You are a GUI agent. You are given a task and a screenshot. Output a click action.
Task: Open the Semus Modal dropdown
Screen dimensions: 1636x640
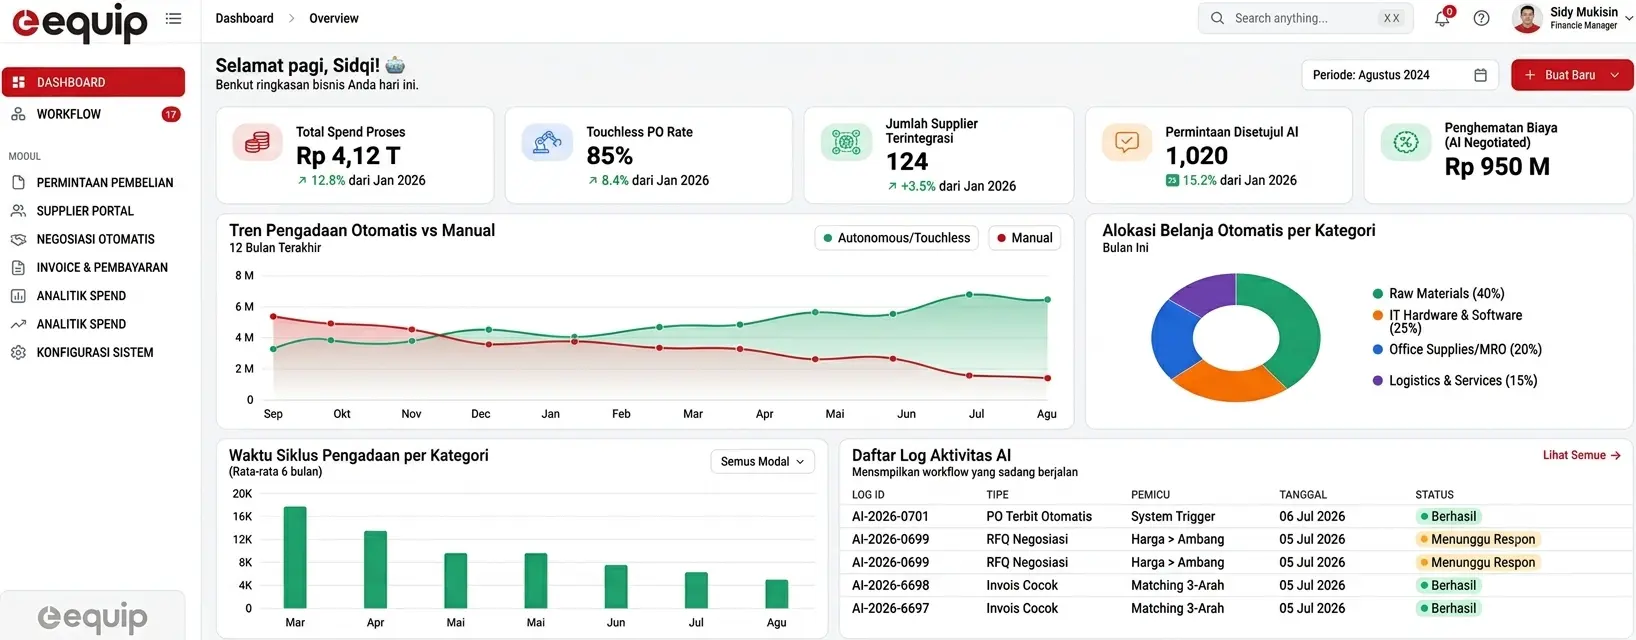(762, 461)
